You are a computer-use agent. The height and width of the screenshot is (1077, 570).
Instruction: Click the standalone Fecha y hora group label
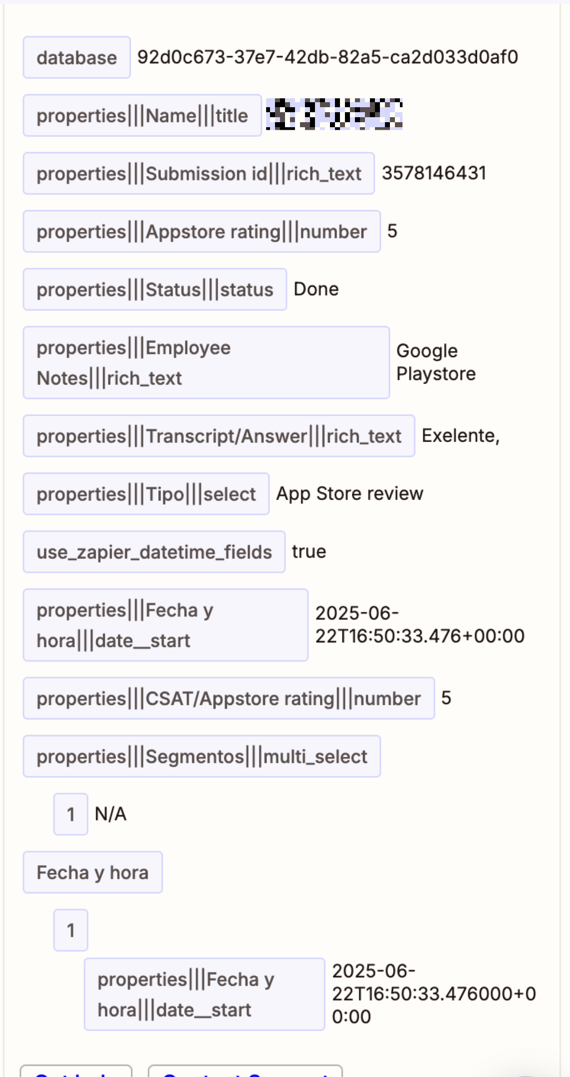(93, 872)
